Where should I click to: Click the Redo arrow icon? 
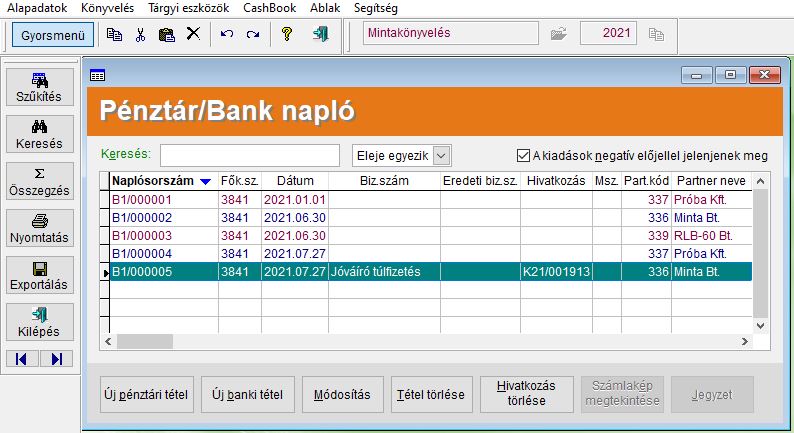coord(253,34)
